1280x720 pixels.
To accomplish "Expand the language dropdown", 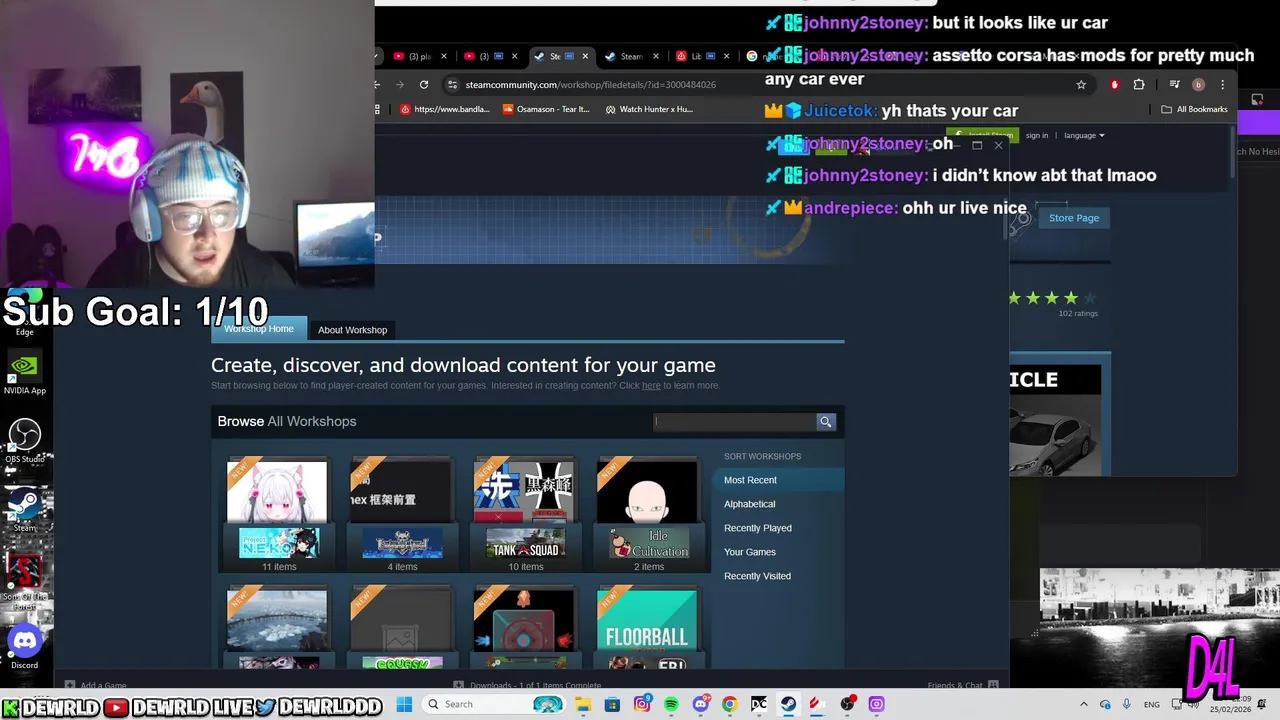I will pyautogui.click(x=1084, y=136).
